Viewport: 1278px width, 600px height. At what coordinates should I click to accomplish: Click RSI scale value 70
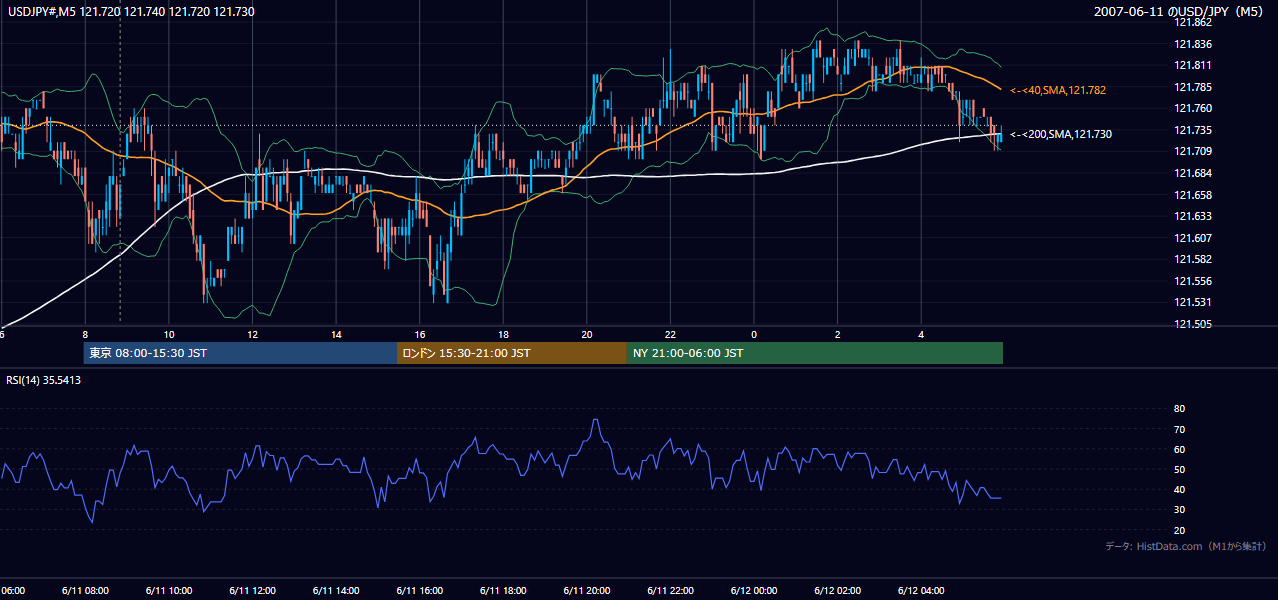[x=1179, y=429]
